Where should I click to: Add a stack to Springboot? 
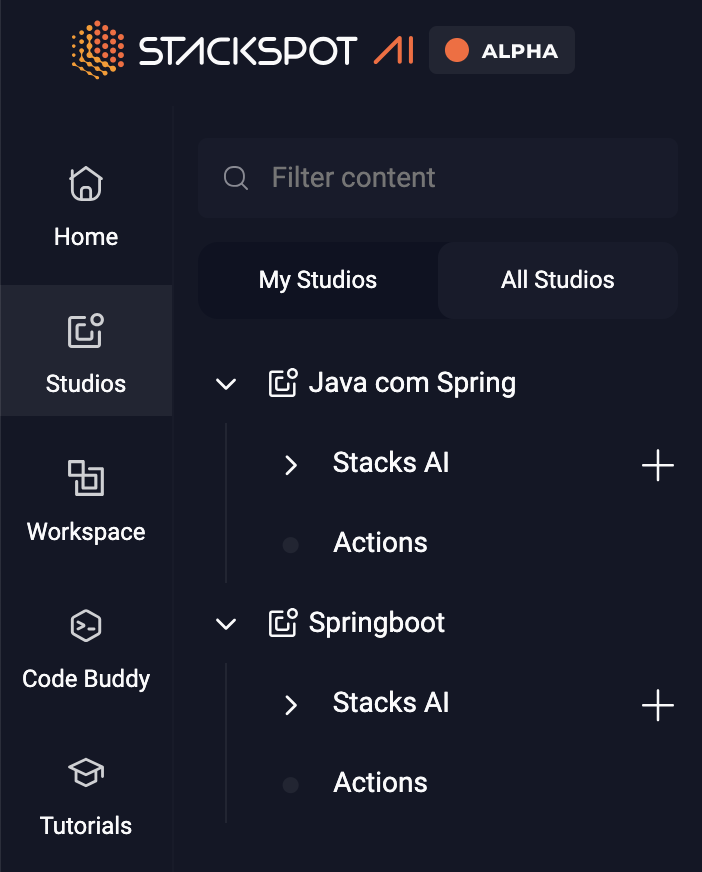[657, 705]
